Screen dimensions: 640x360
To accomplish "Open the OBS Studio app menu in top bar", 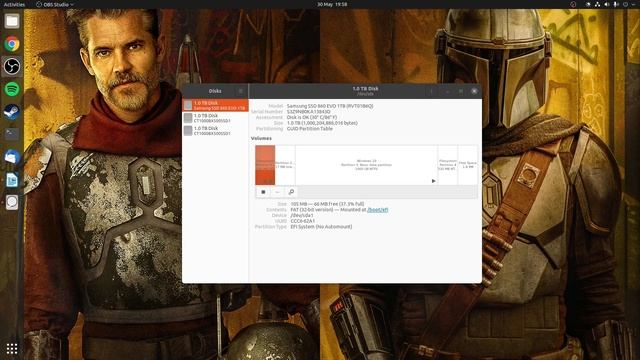I will pos(55,4).
